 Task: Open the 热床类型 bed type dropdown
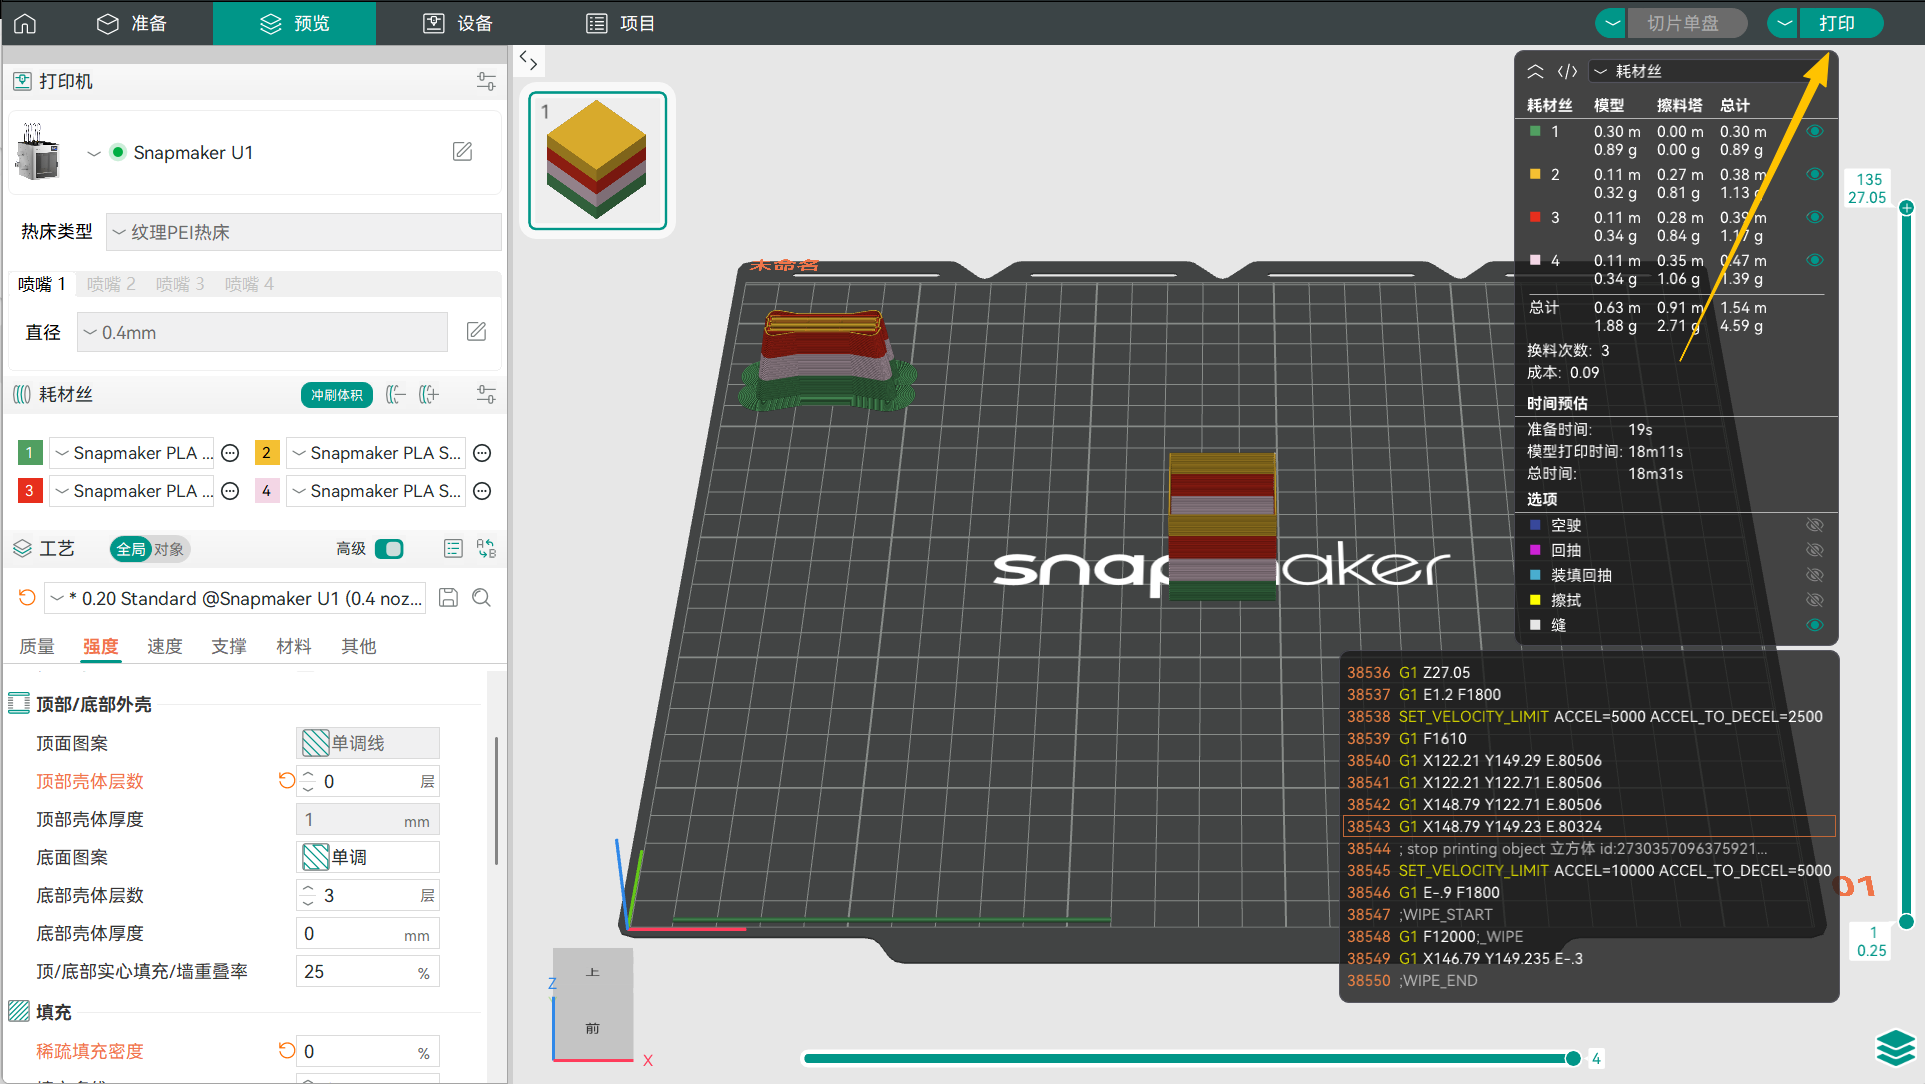pyautogui.click(x=303, y=232)
